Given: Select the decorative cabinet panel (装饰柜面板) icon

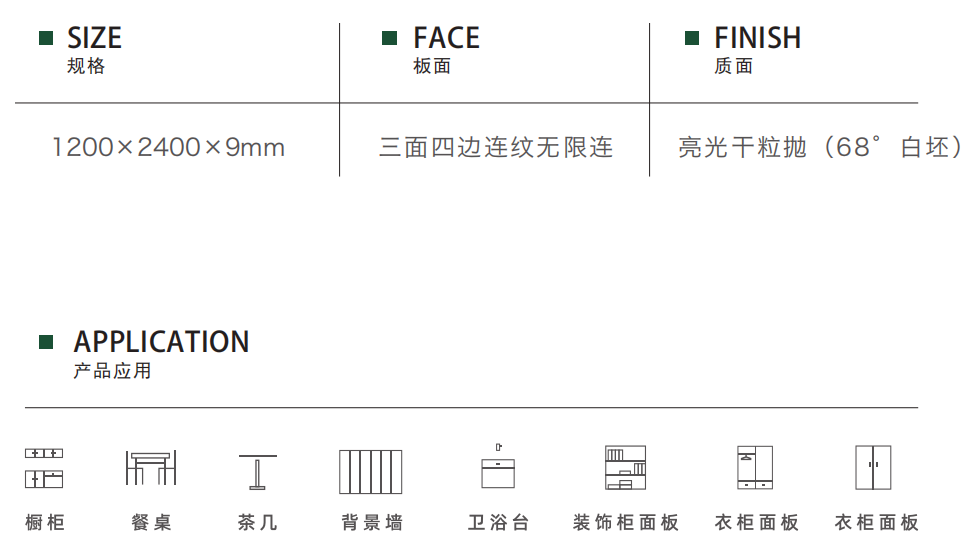Looking at the screenshot, I should pyautogui.click(x=626, y=467).
